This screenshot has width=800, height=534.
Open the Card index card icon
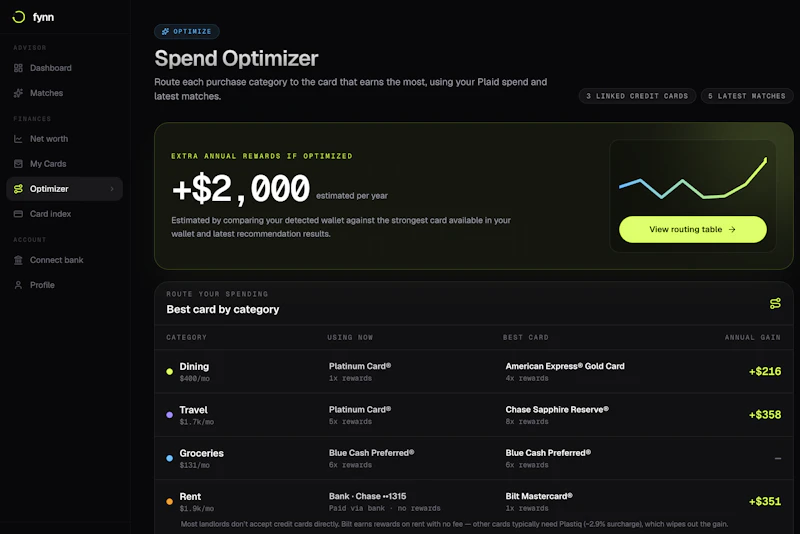pyautogui.click(x=18, y=214)
